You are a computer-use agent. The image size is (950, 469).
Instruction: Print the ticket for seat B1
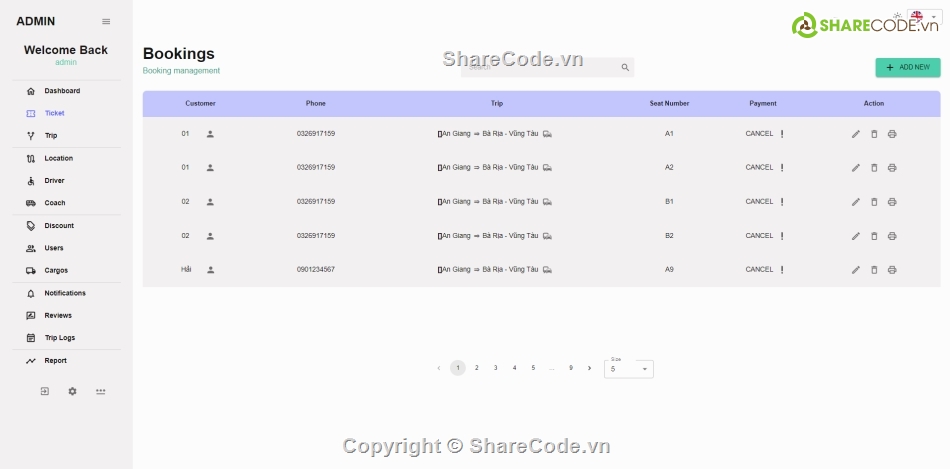(892, 202)
